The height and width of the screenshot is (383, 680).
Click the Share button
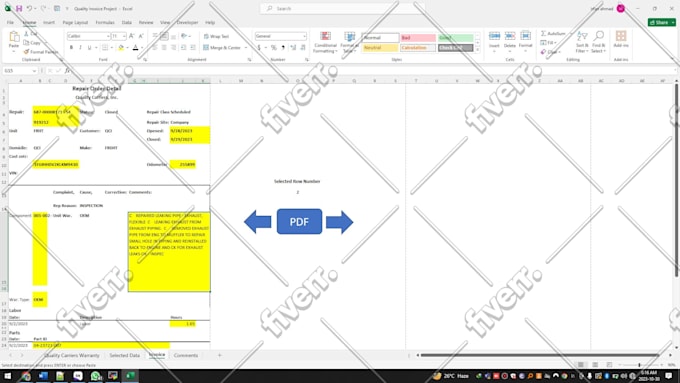tap(661, 22)
